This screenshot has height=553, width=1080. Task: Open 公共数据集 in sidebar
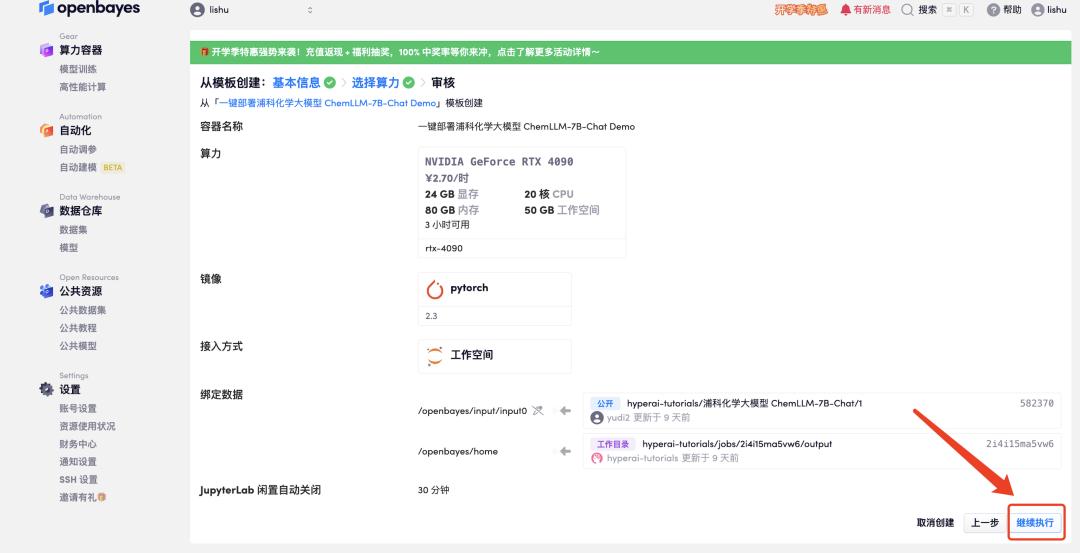[83, 310]
